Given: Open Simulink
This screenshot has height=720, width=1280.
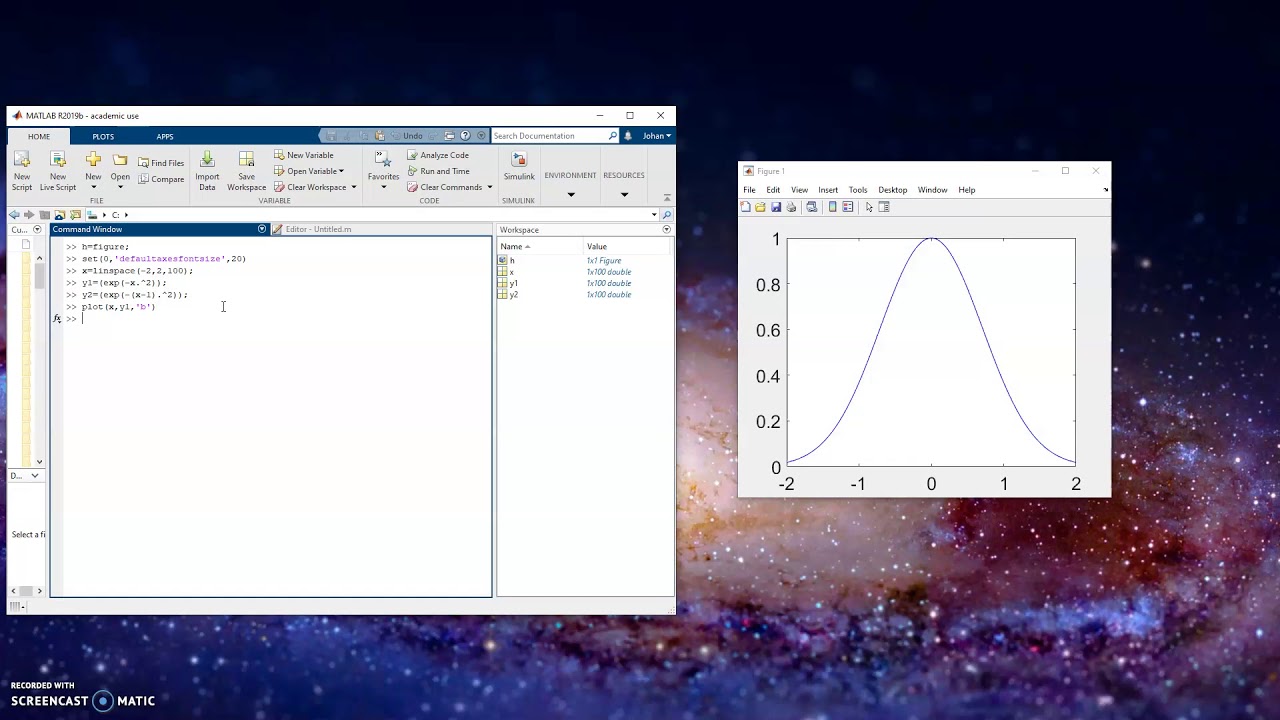Looking at the screenshot, I should [x=519, y=166].
